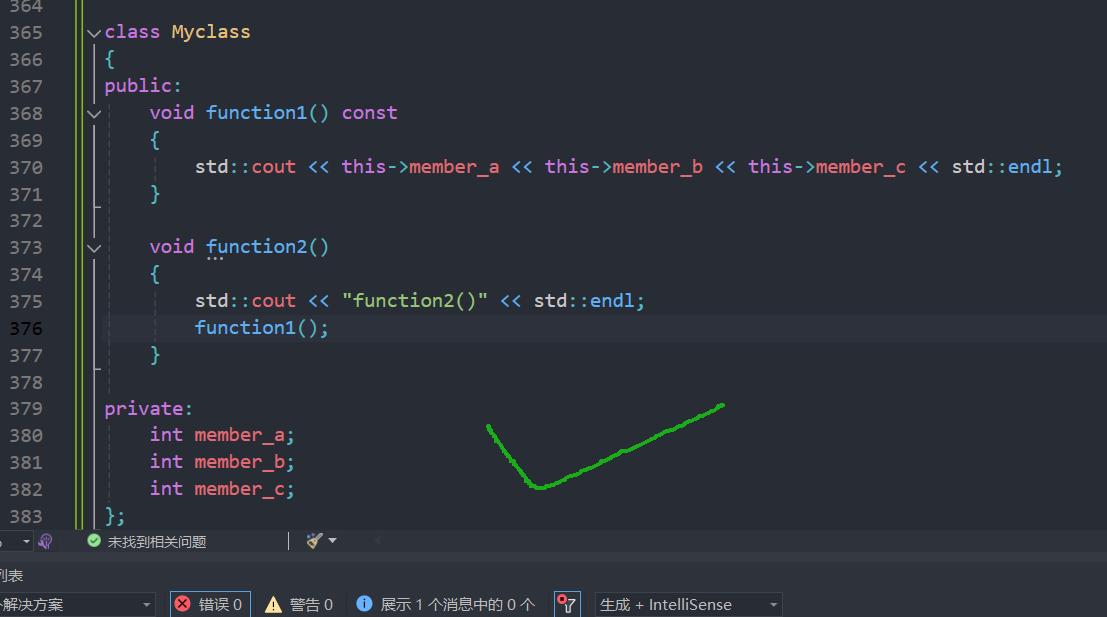Click the yellow warning triangle icon
This screenshot has height=617, width=1107.
click(273, 603)
